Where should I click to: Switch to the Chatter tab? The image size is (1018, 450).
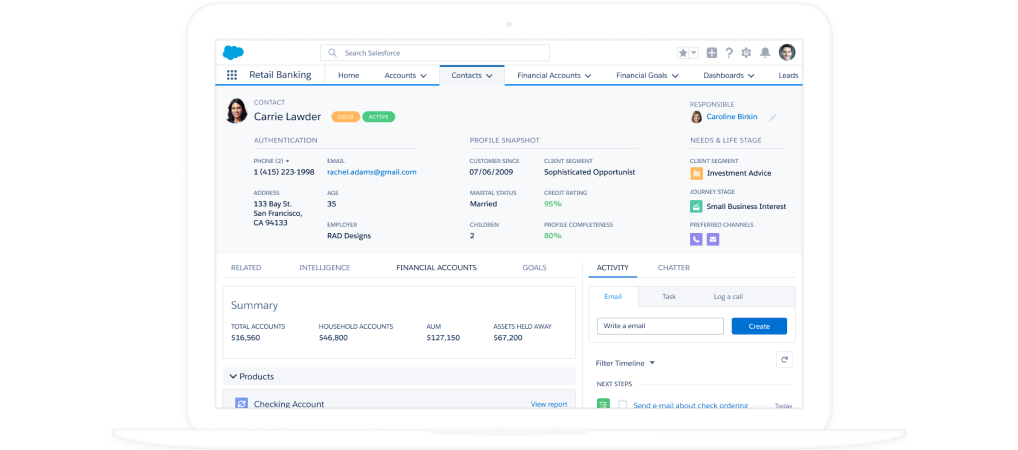tap(674, 268)
